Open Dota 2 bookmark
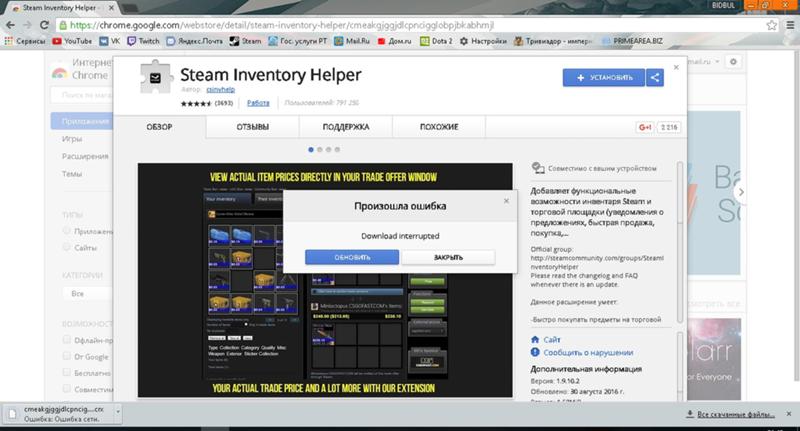Image resolution: width=800 pixels, height=431 pixels. [x=436, y=41]
